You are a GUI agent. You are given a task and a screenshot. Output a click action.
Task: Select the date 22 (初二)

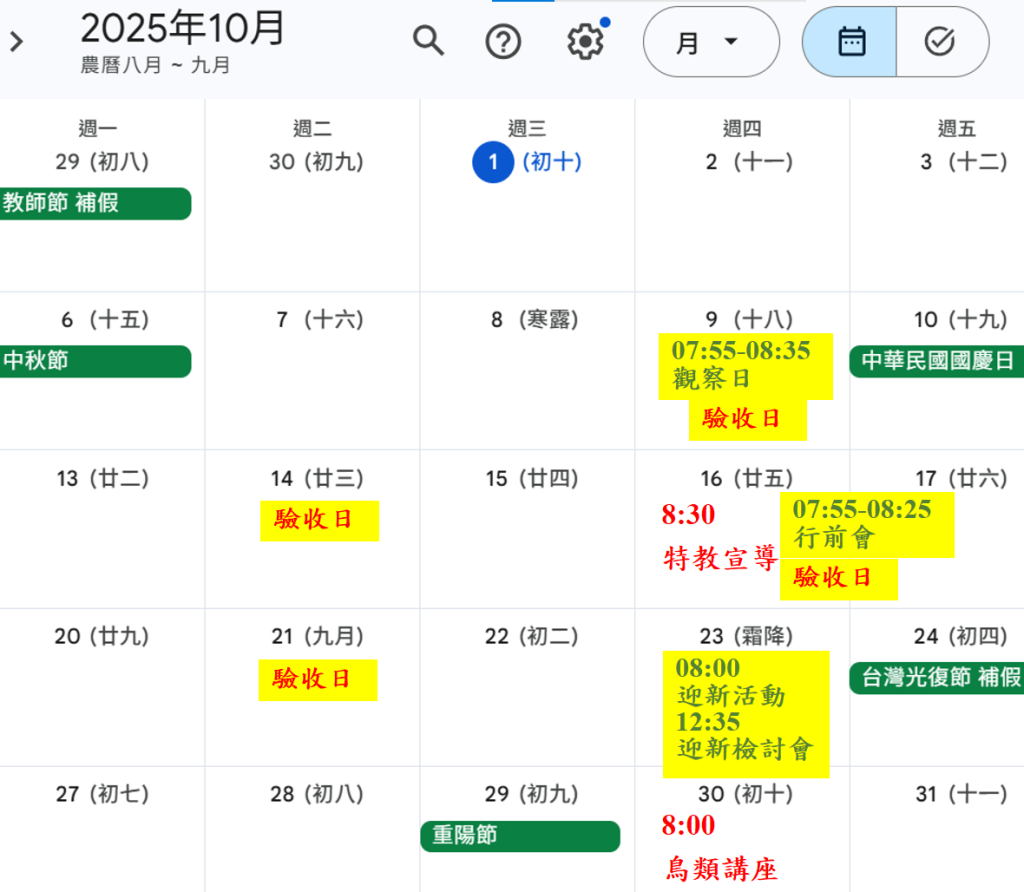click(x=527, y=637)
